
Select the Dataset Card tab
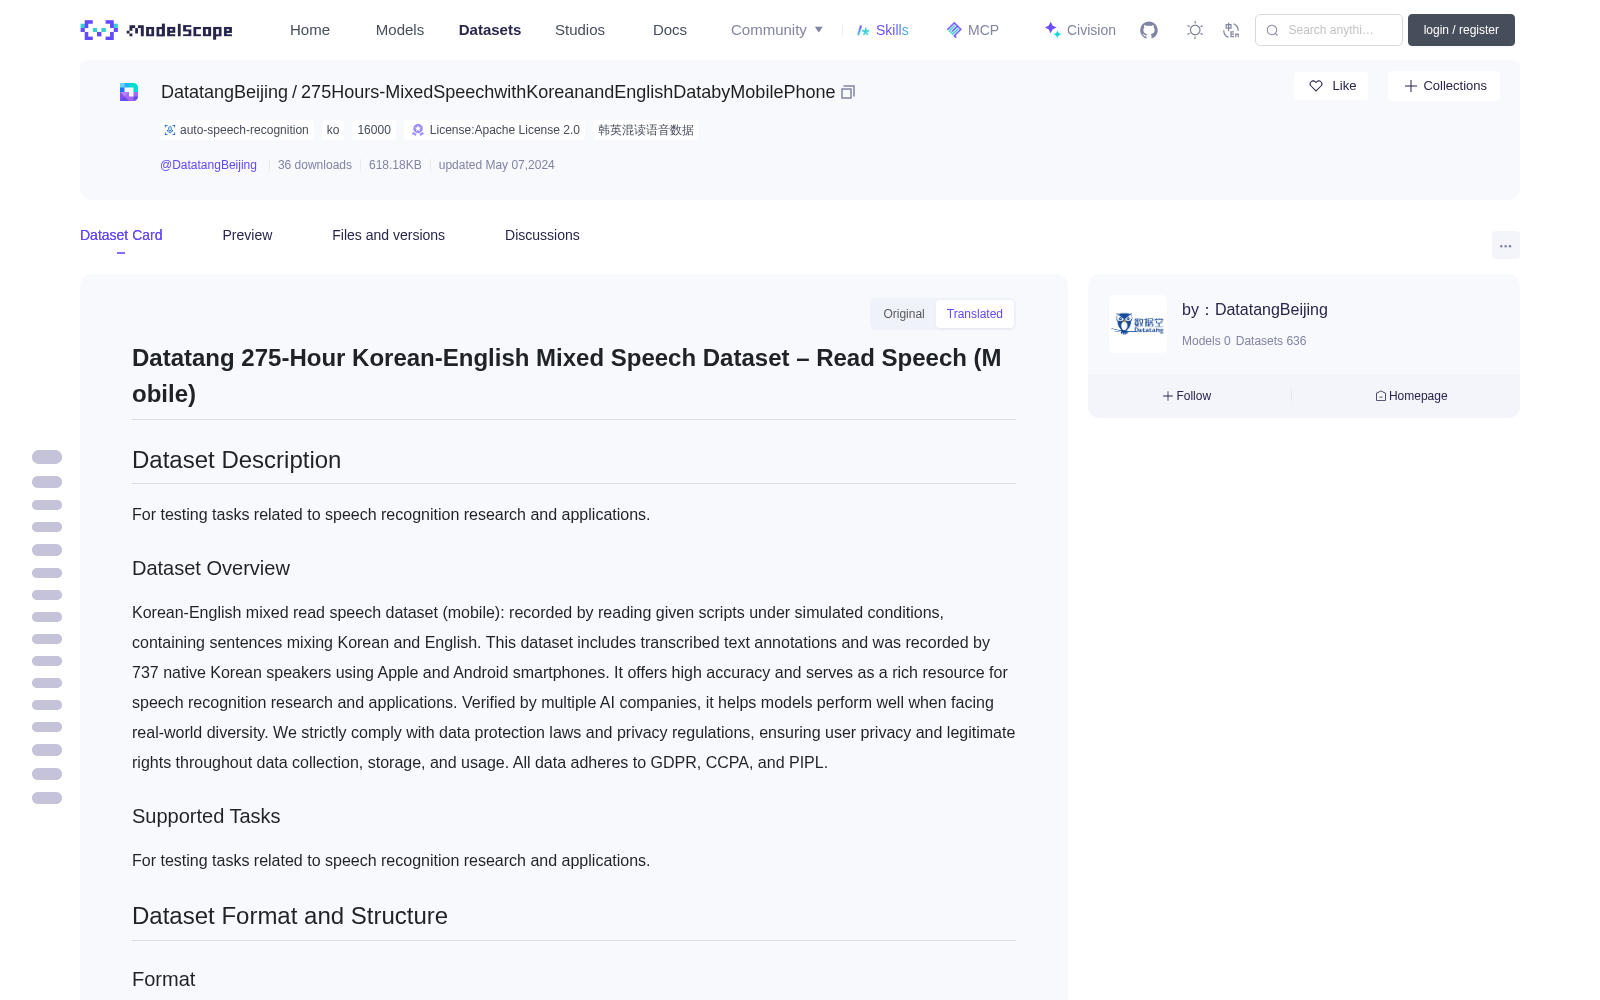click(x=121, y=235)
